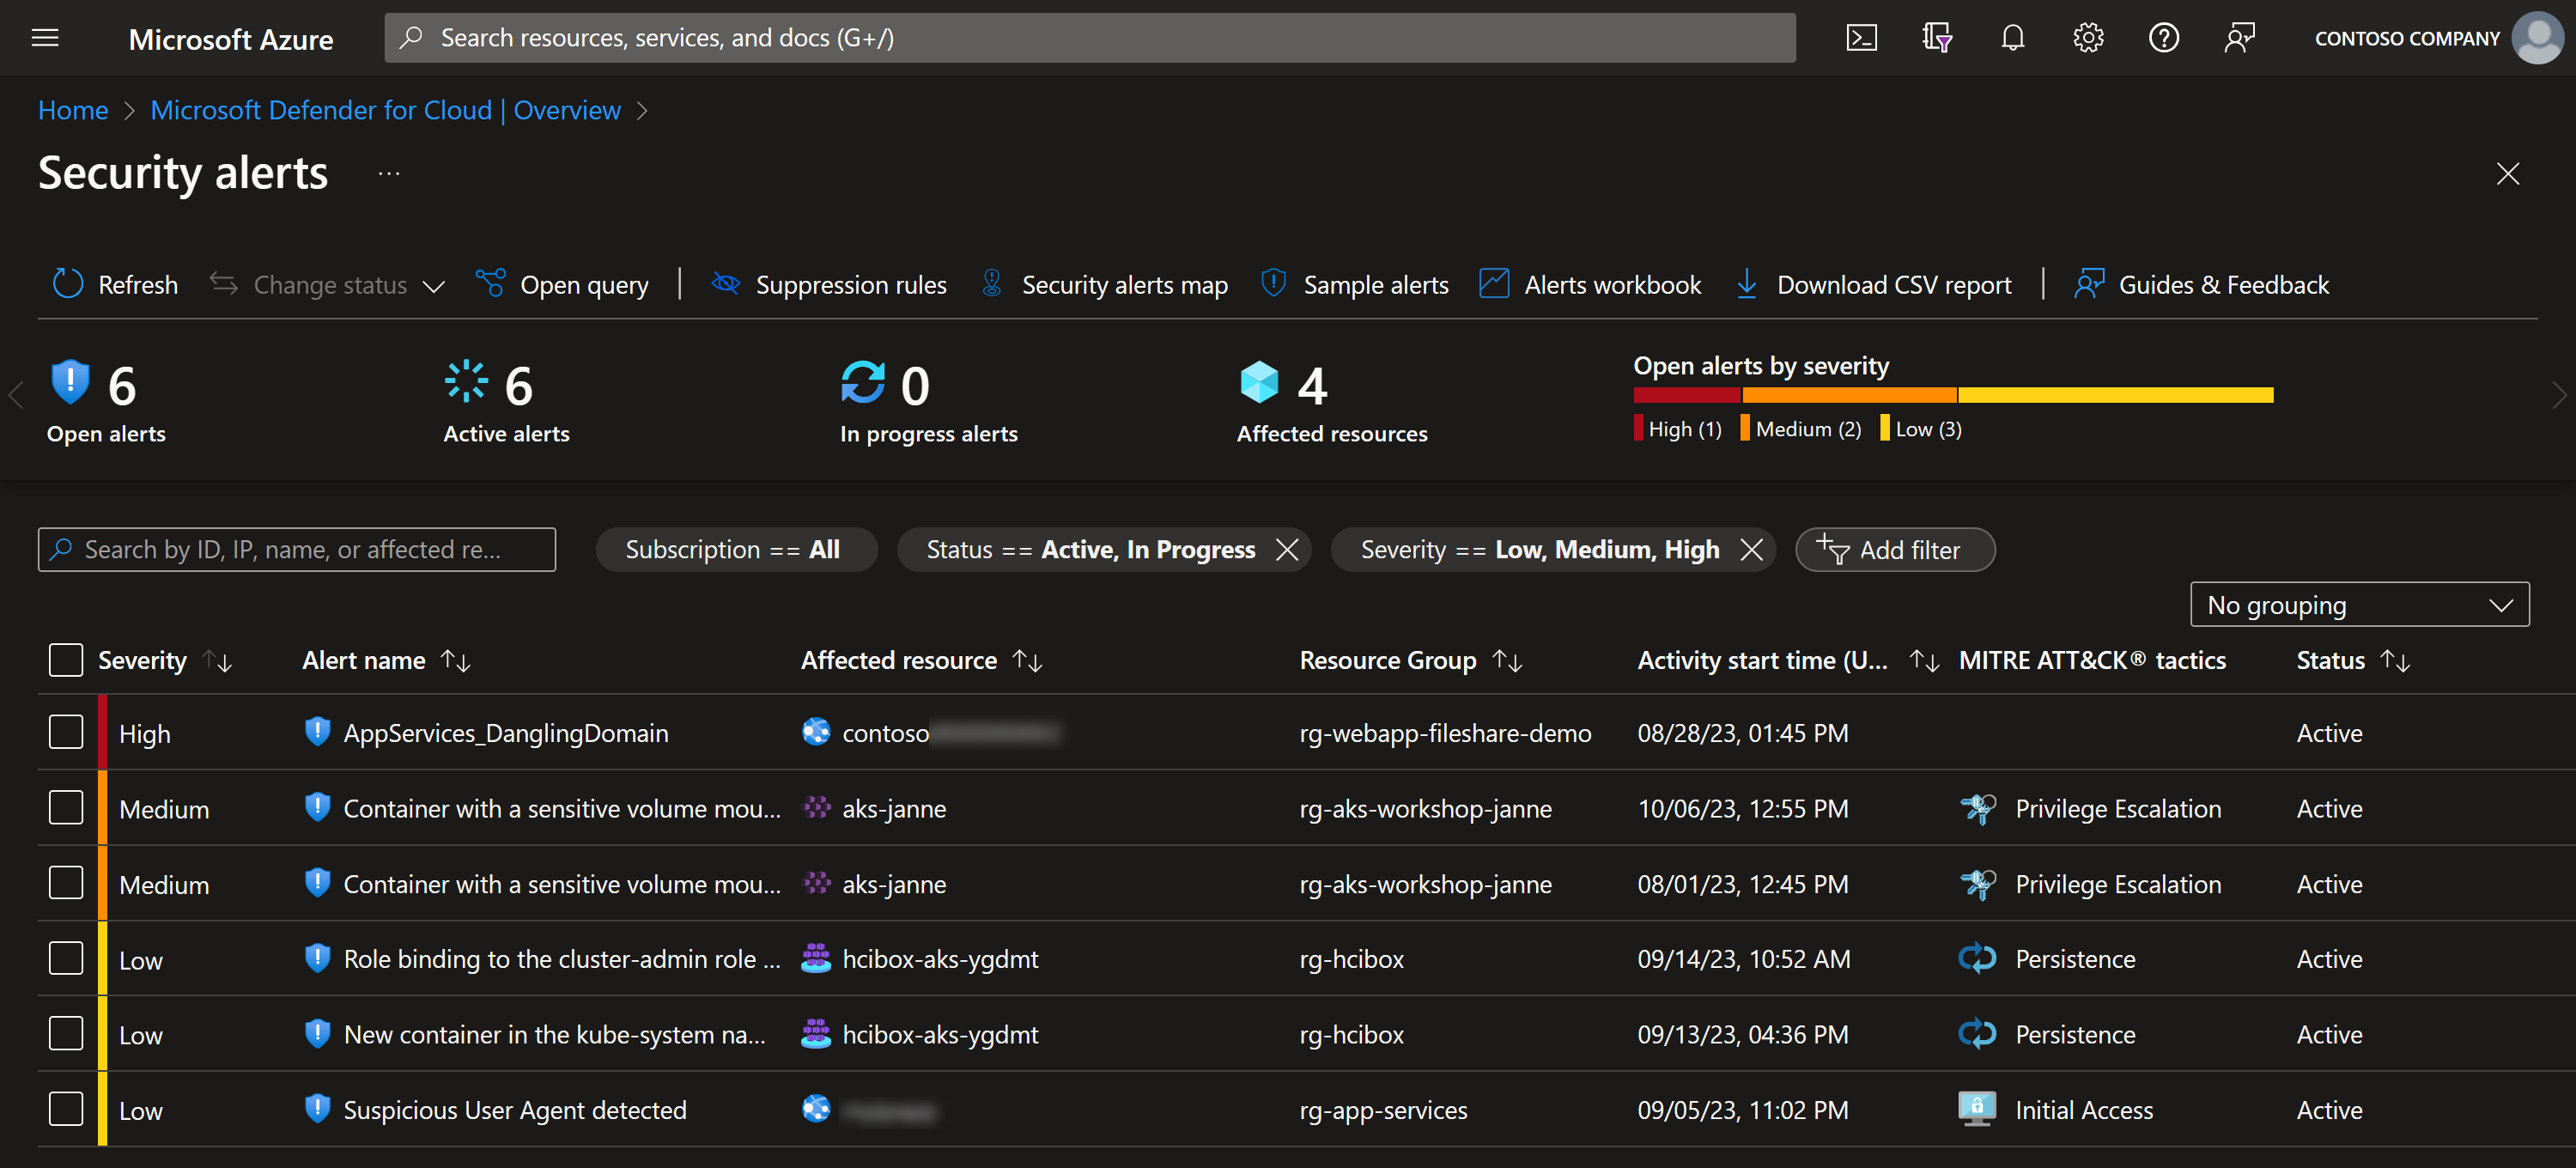Check the New container kube-system alert row

click(66, 1033)
